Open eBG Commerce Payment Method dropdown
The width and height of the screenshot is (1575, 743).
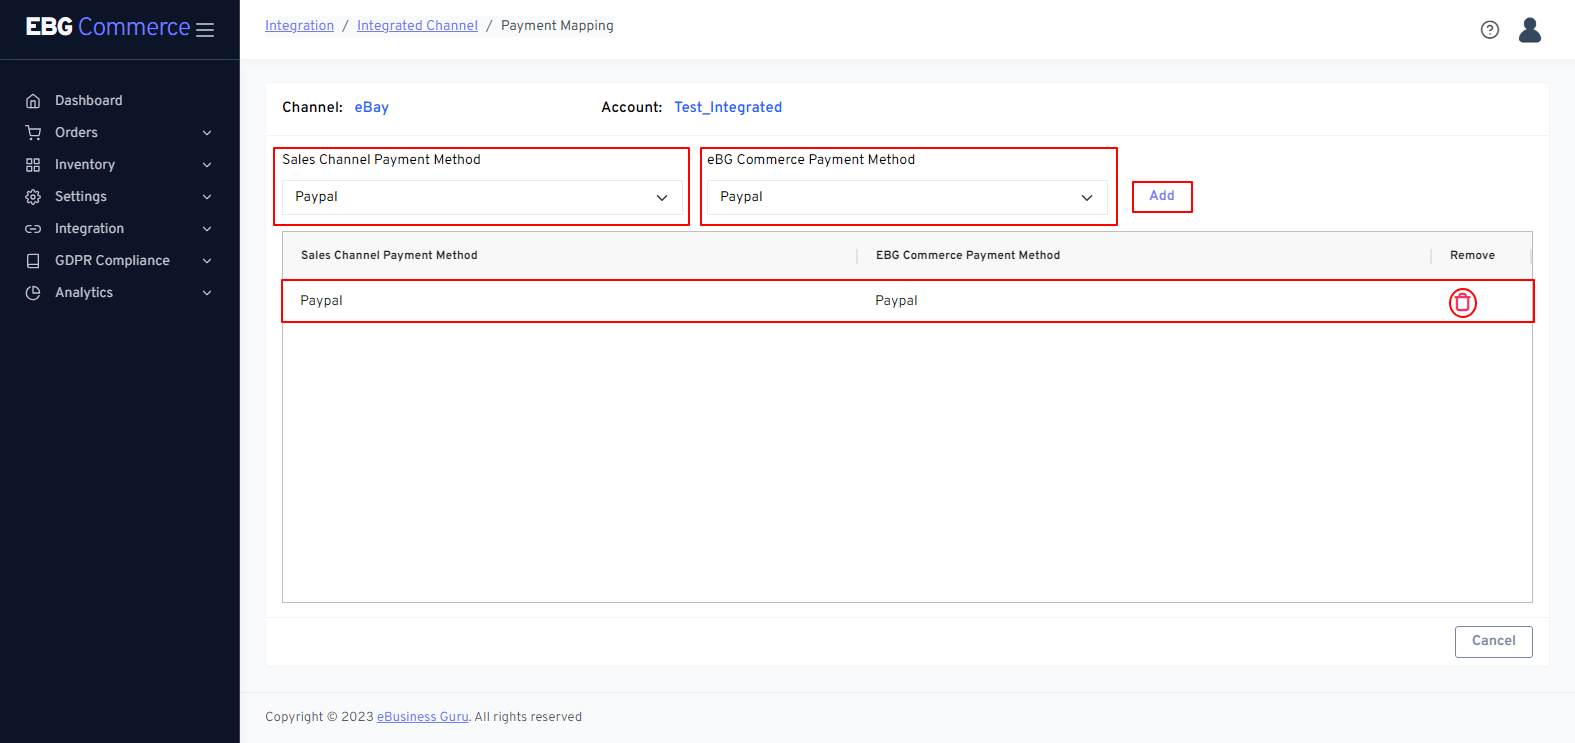tap(906, 197)
